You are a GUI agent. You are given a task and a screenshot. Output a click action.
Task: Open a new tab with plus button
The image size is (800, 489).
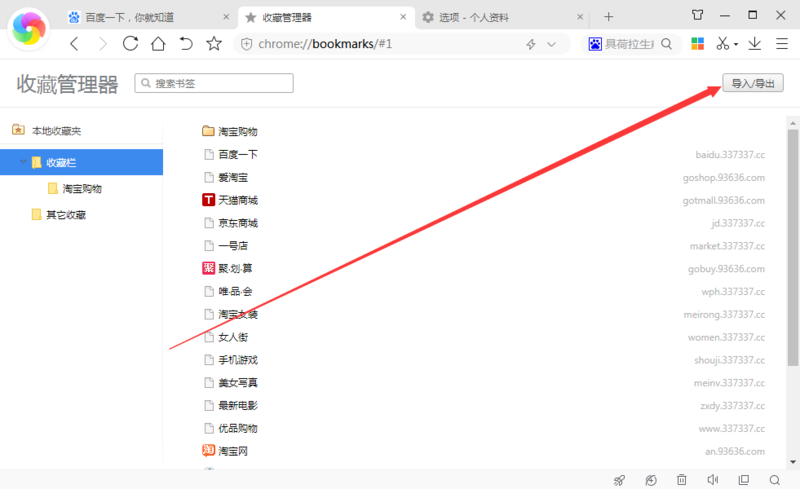click(608, 17)
